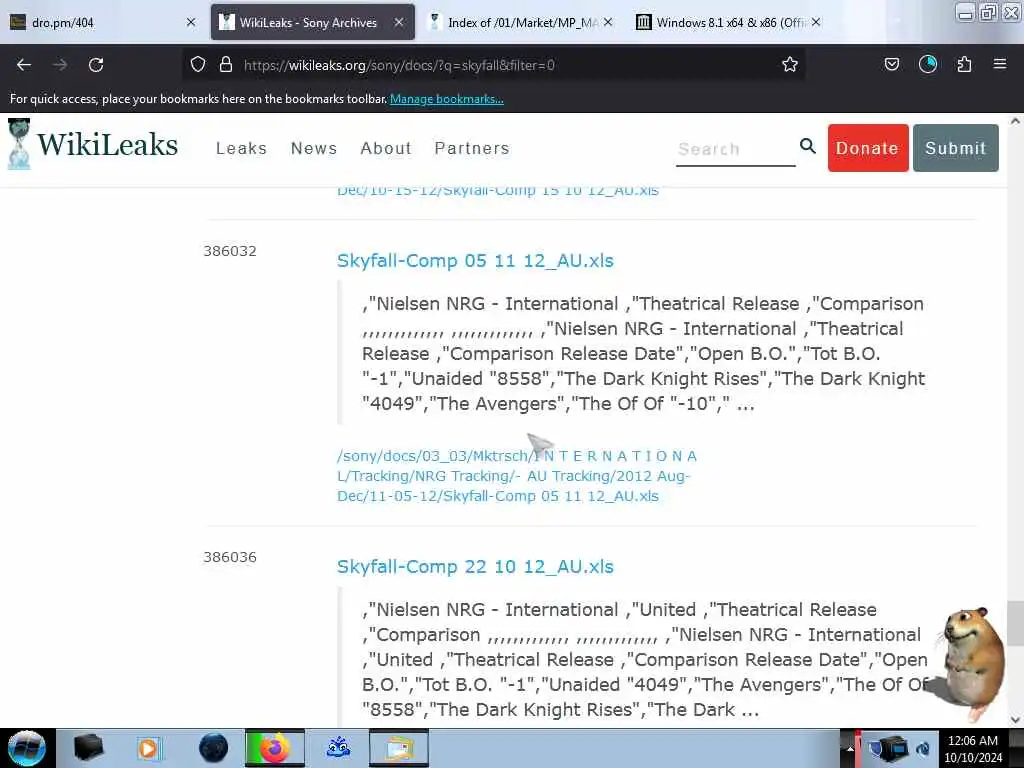
Task: Click document ID 386036
Action: click(x=230, y=557)
